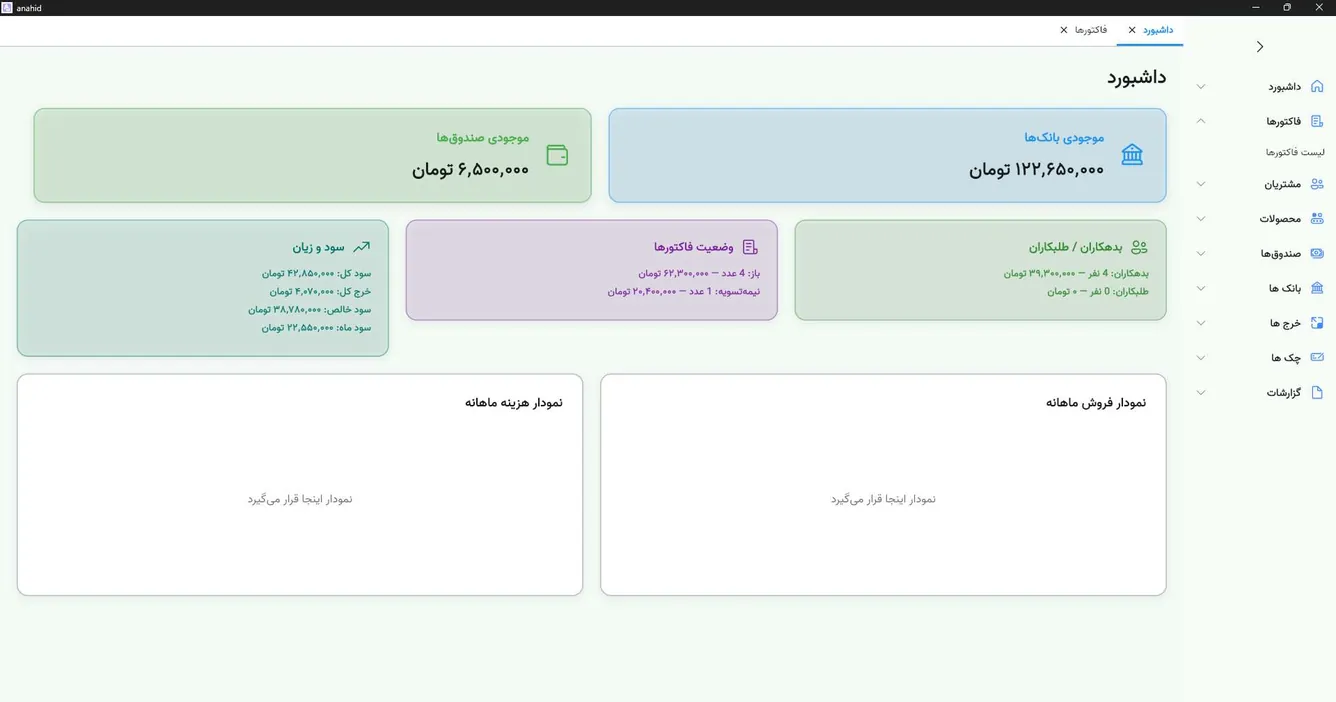The width and height of the screenshot is (1336, 702).
Task: Click the expense chart placeholder text
Action: [300, 499]
